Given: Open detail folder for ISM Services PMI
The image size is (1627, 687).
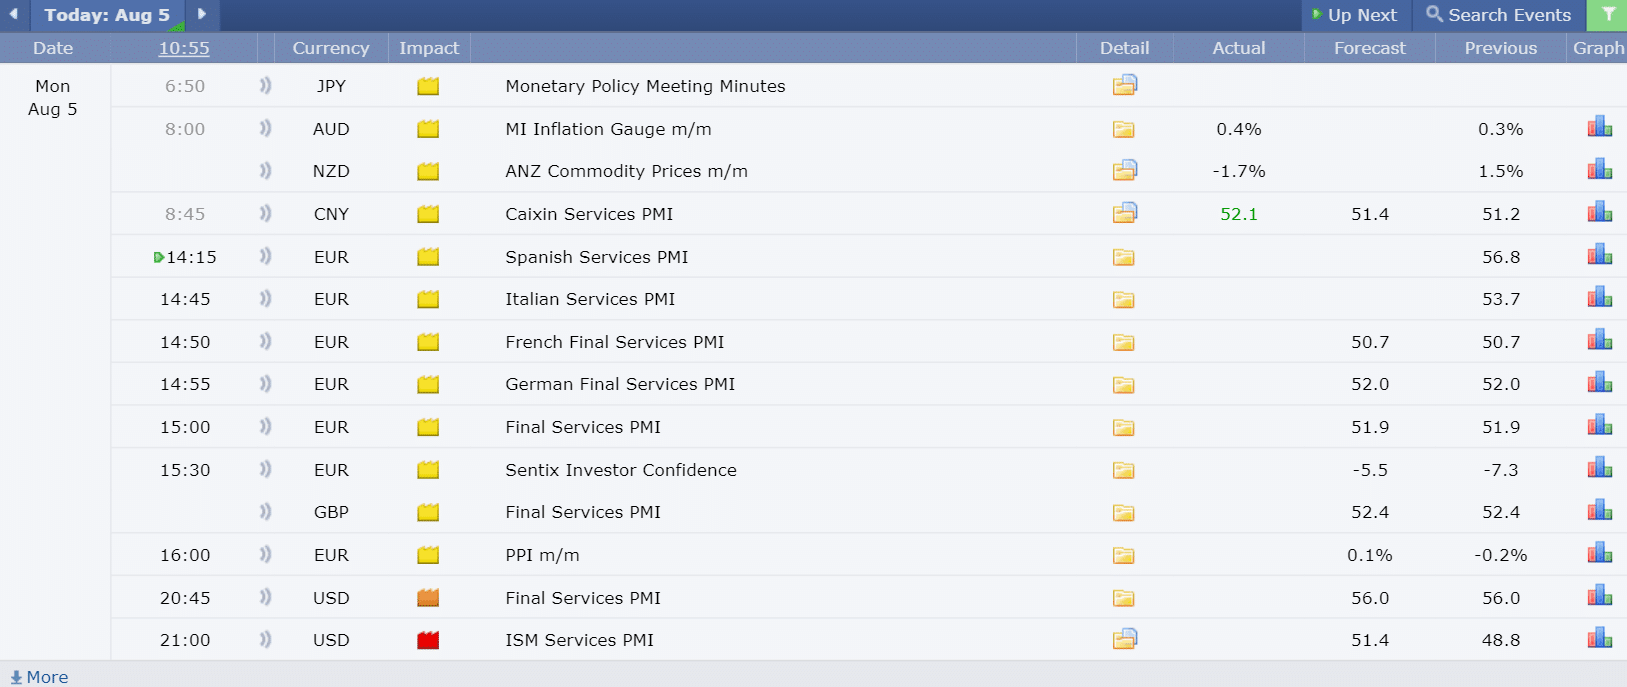Looking at the screenshot, I should coord(1125,638).
